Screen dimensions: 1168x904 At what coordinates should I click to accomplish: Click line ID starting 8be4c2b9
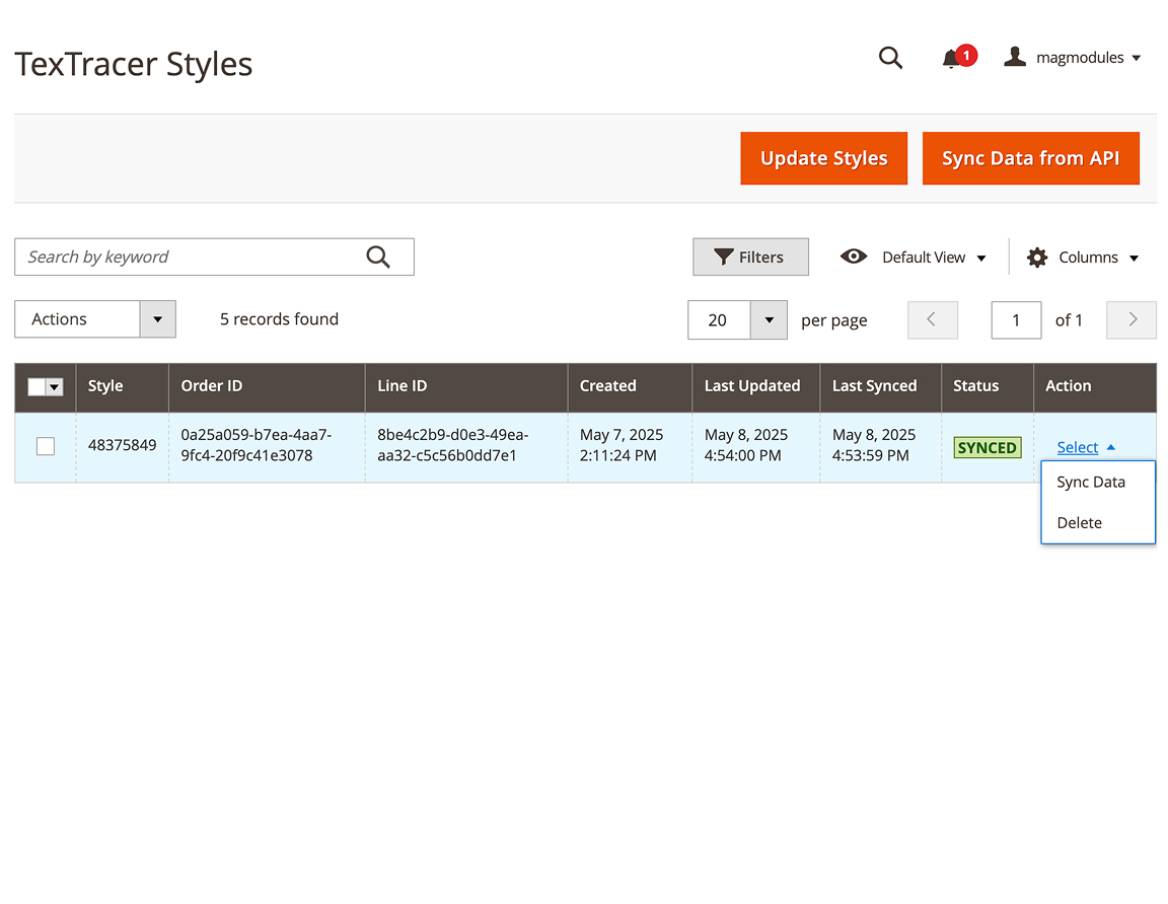453,445
